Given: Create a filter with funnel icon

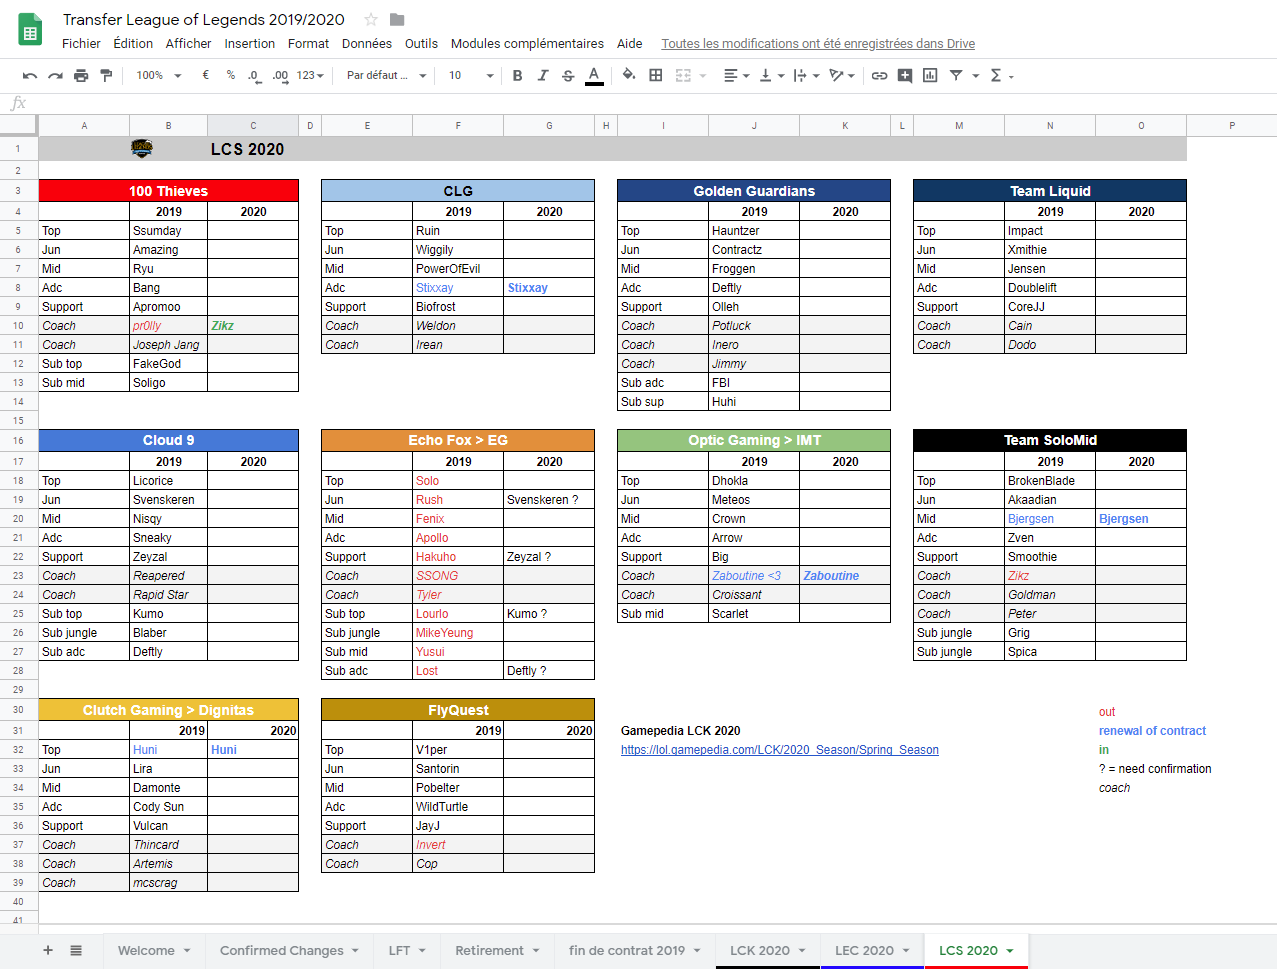Looking at the screenshot, I should 956,75.
